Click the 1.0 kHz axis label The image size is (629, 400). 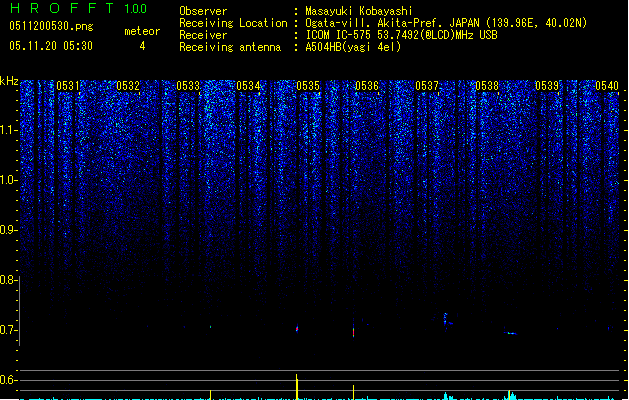8,180
